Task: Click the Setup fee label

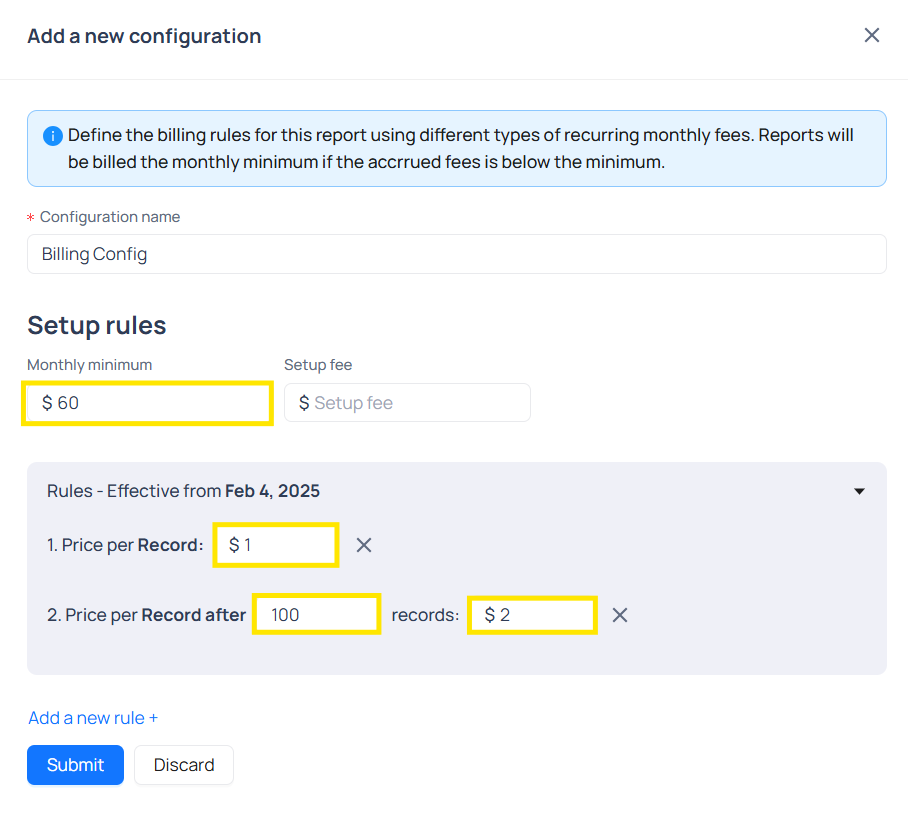Action: pyautogui.click(x=318, y=365)
